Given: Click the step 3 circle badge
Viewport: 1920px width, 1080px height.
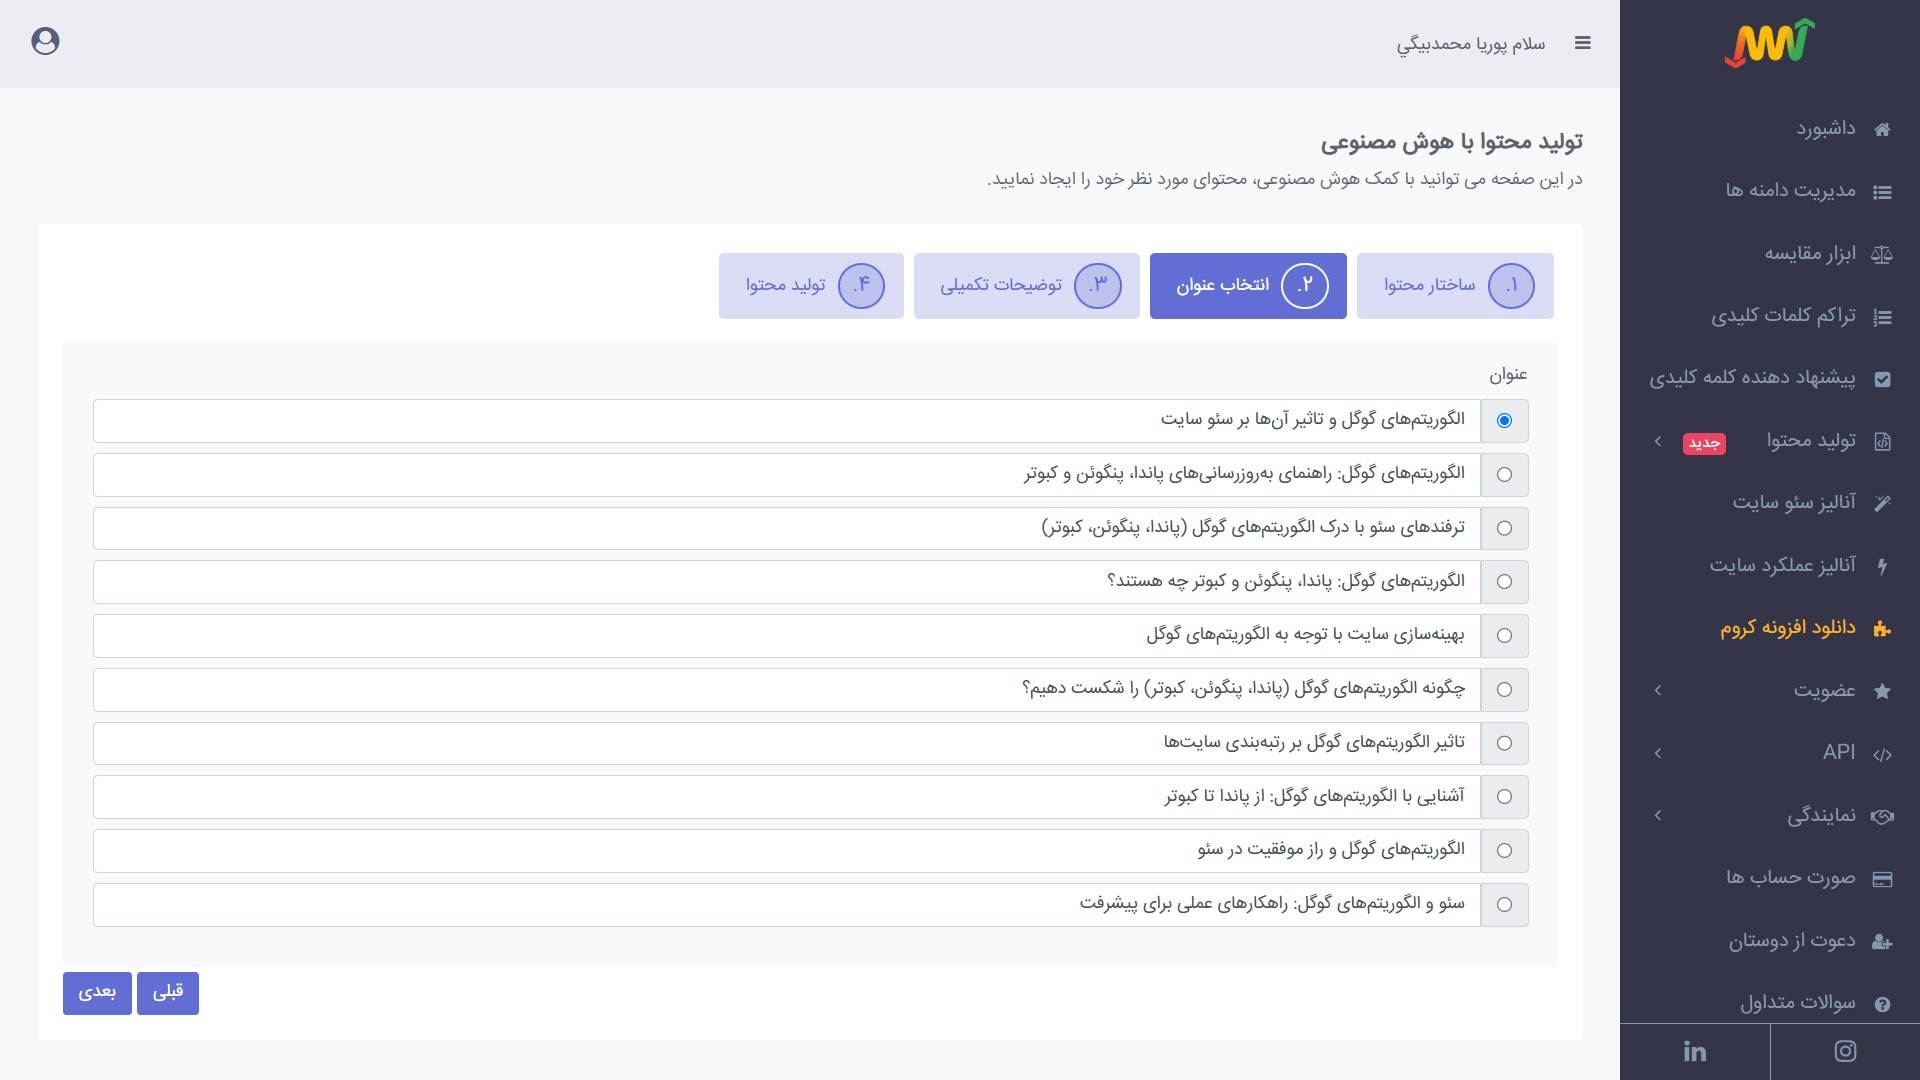Looking at the screenshot, I should click(1098, 286).
